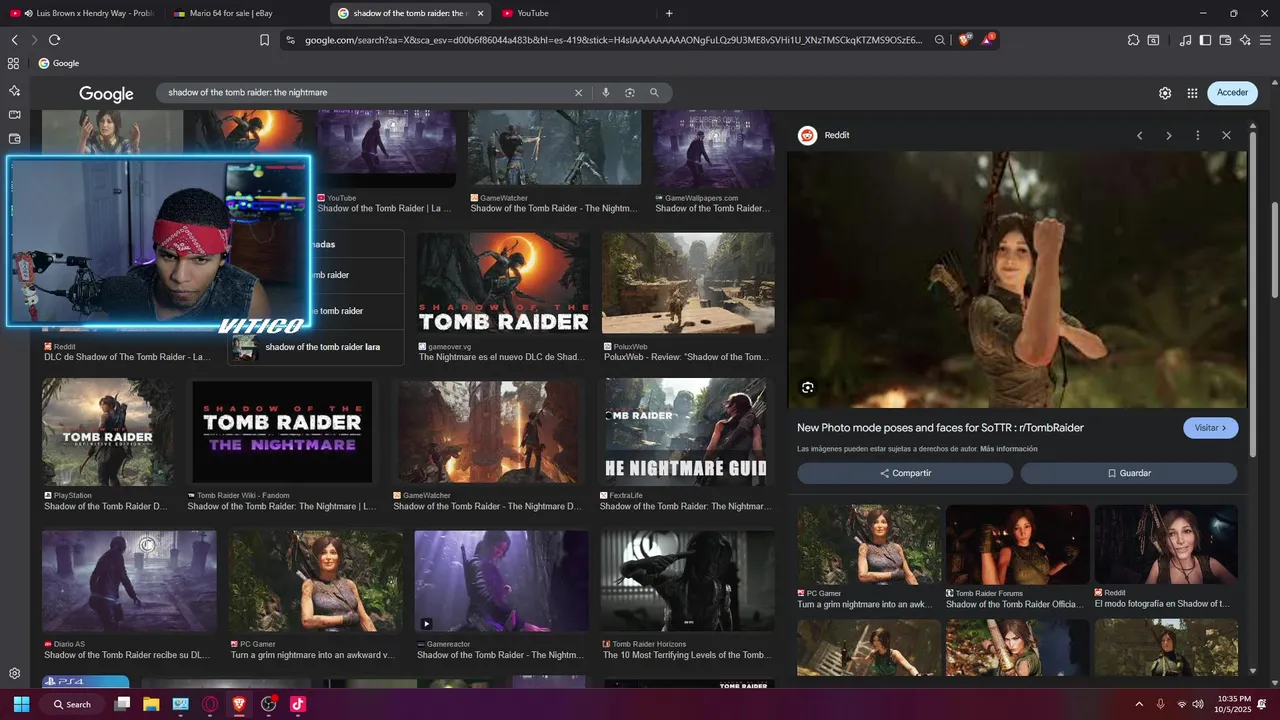Open a new browser tab with plus

[669, 13]
